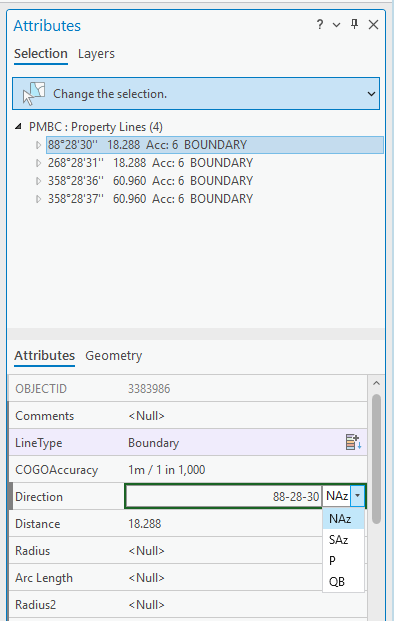This screenshot has height=621, width=394.
Task: Click the Radius <Null> value
Action: click(146, 551)
